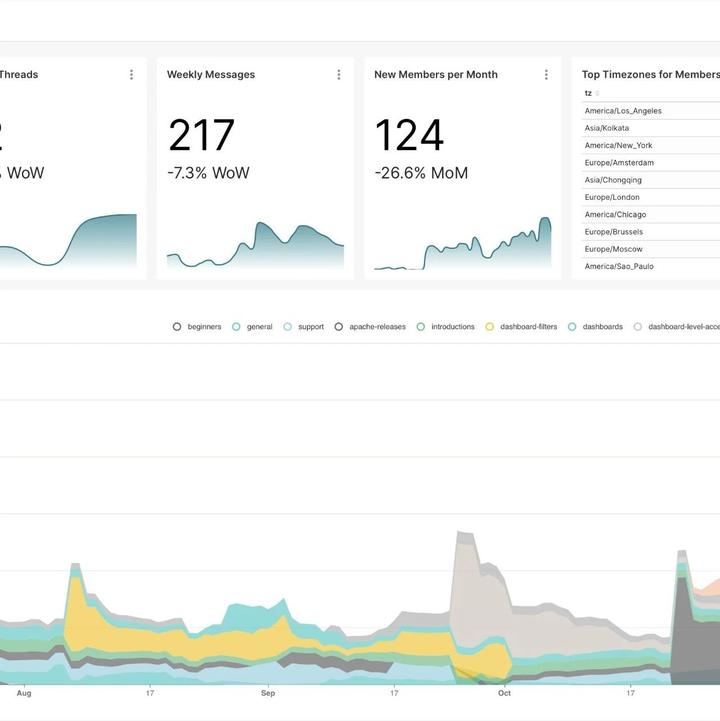Click the 217 Weekly Messages big number
Screen dimensions: 720x721
point(201,135)
